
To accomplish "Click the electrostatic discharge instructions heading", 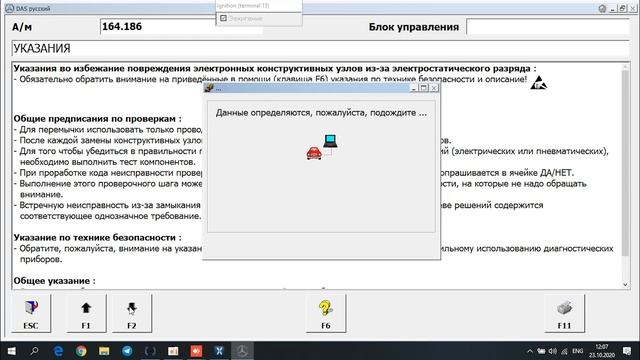I will coord(275,68).
